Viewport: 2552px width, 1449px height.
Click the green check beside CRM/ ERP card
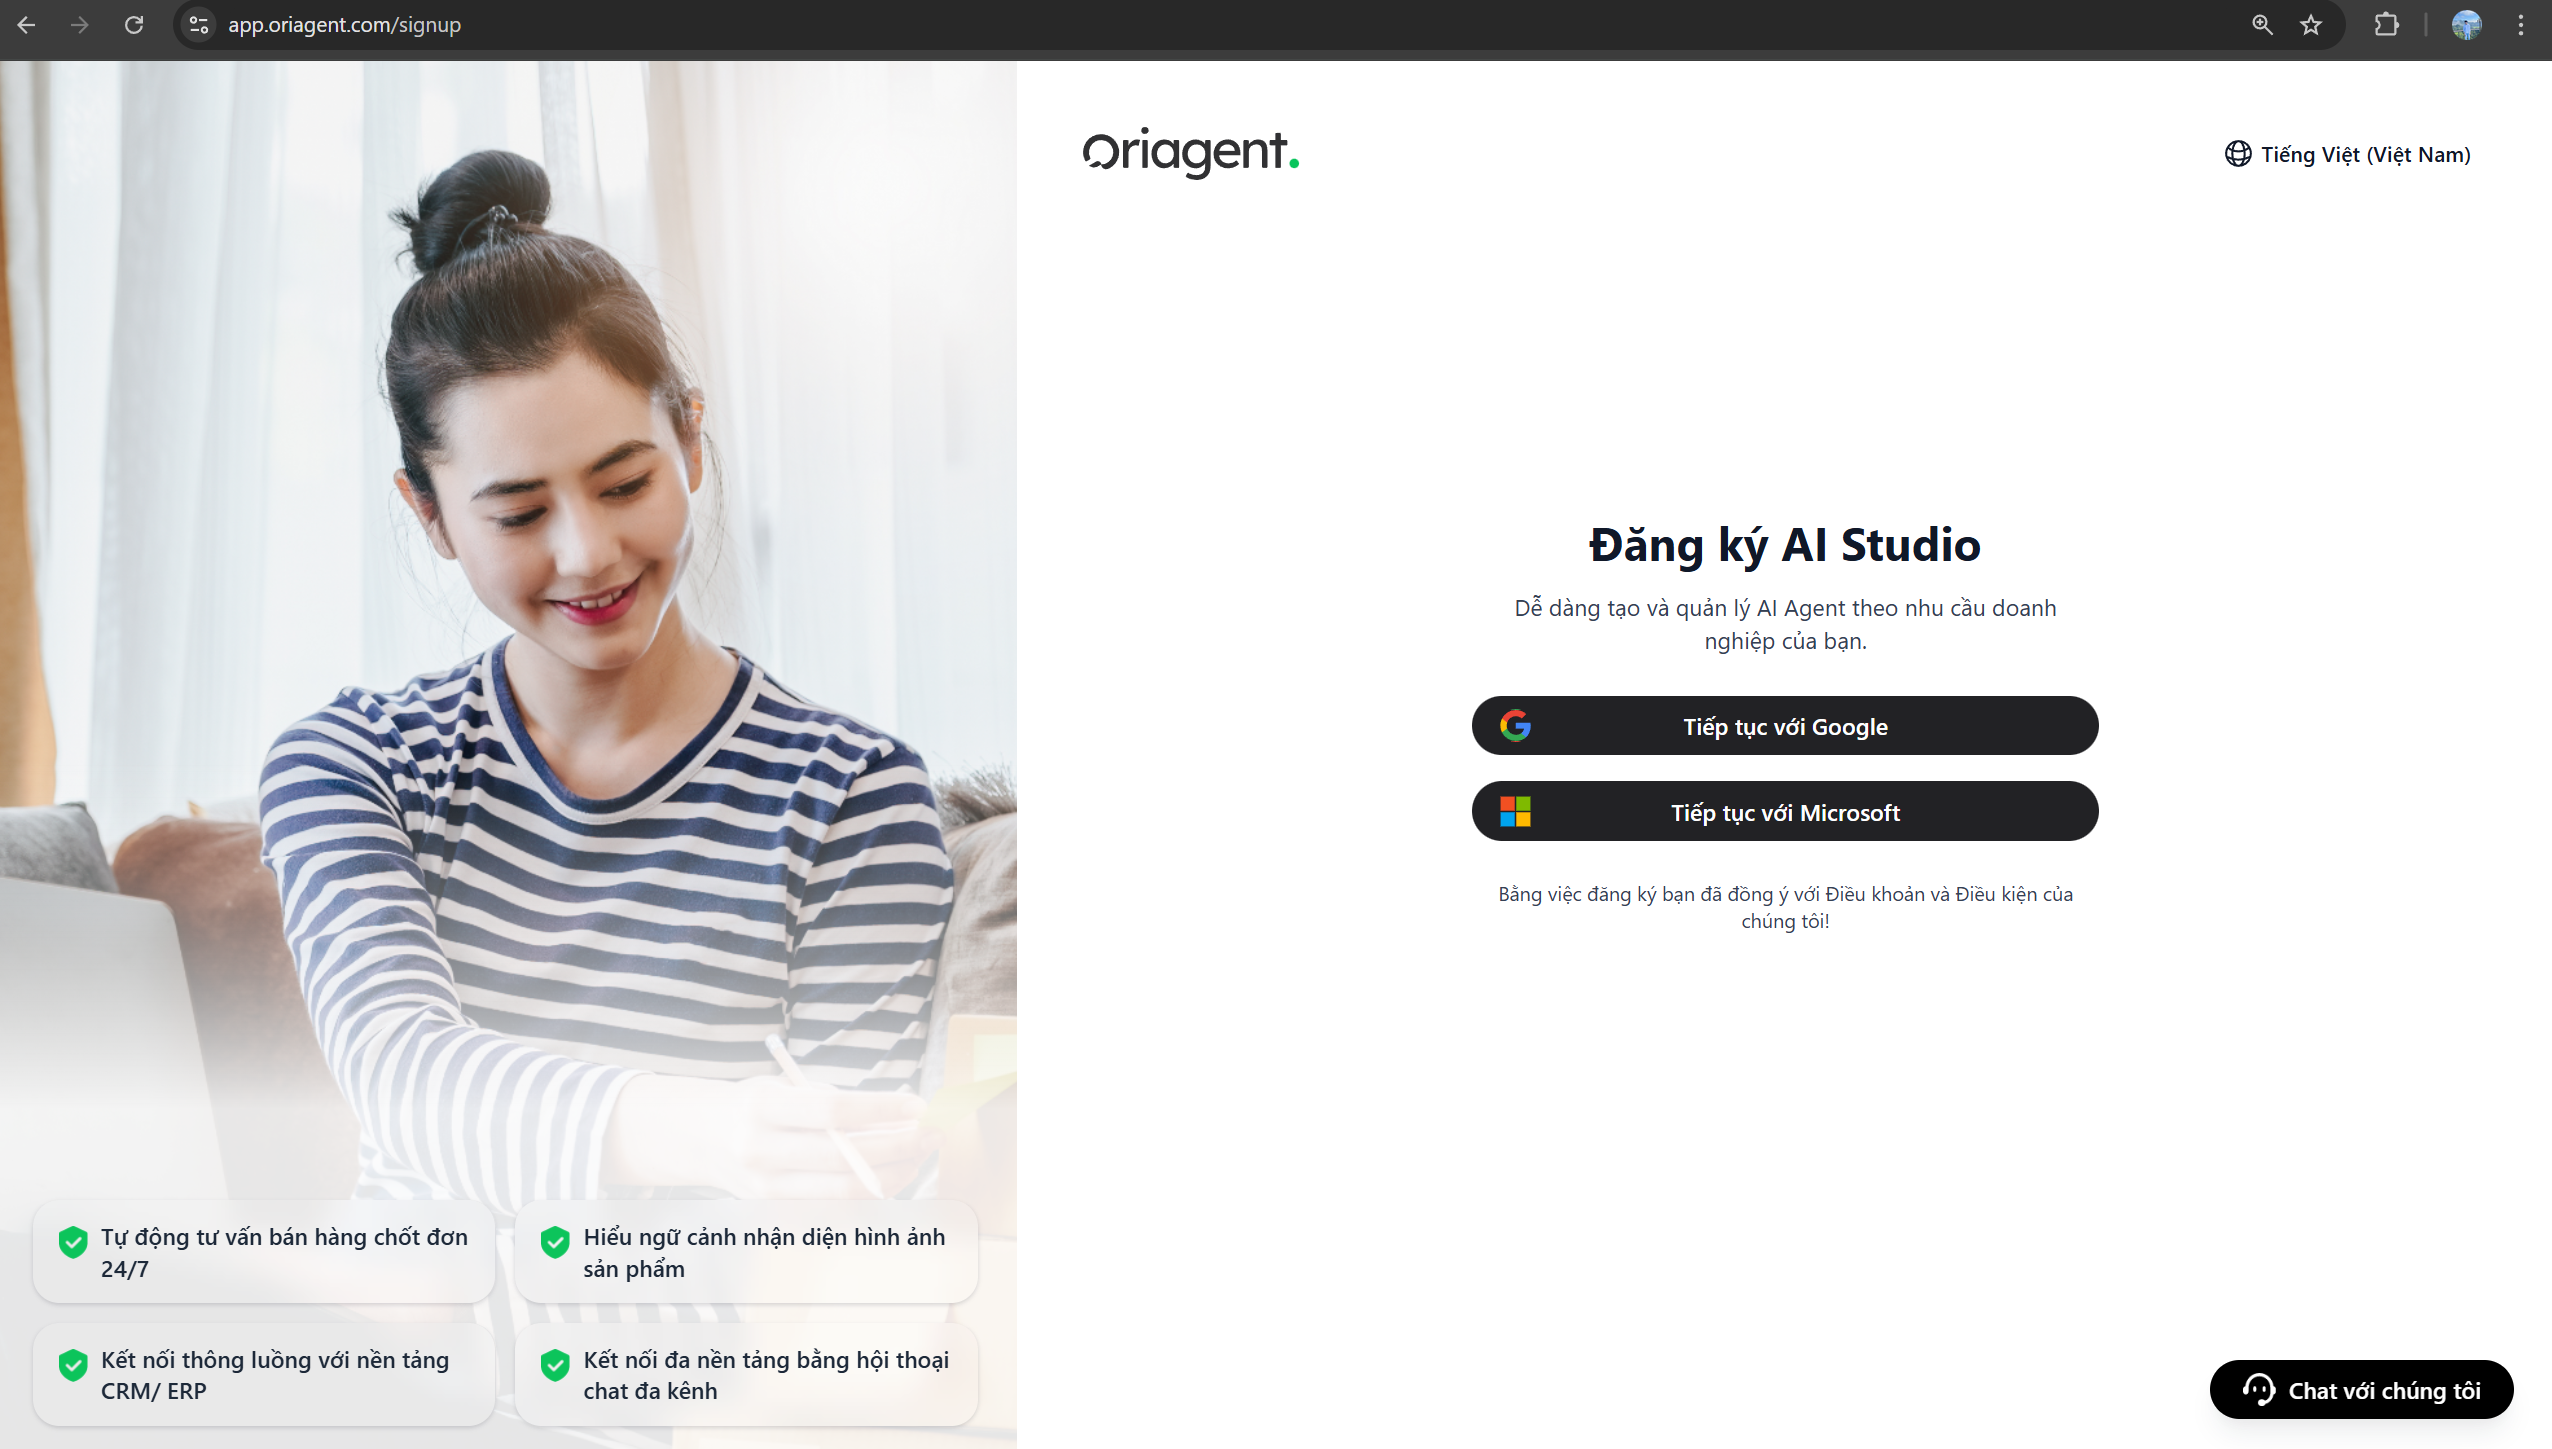pos(73,1364)
